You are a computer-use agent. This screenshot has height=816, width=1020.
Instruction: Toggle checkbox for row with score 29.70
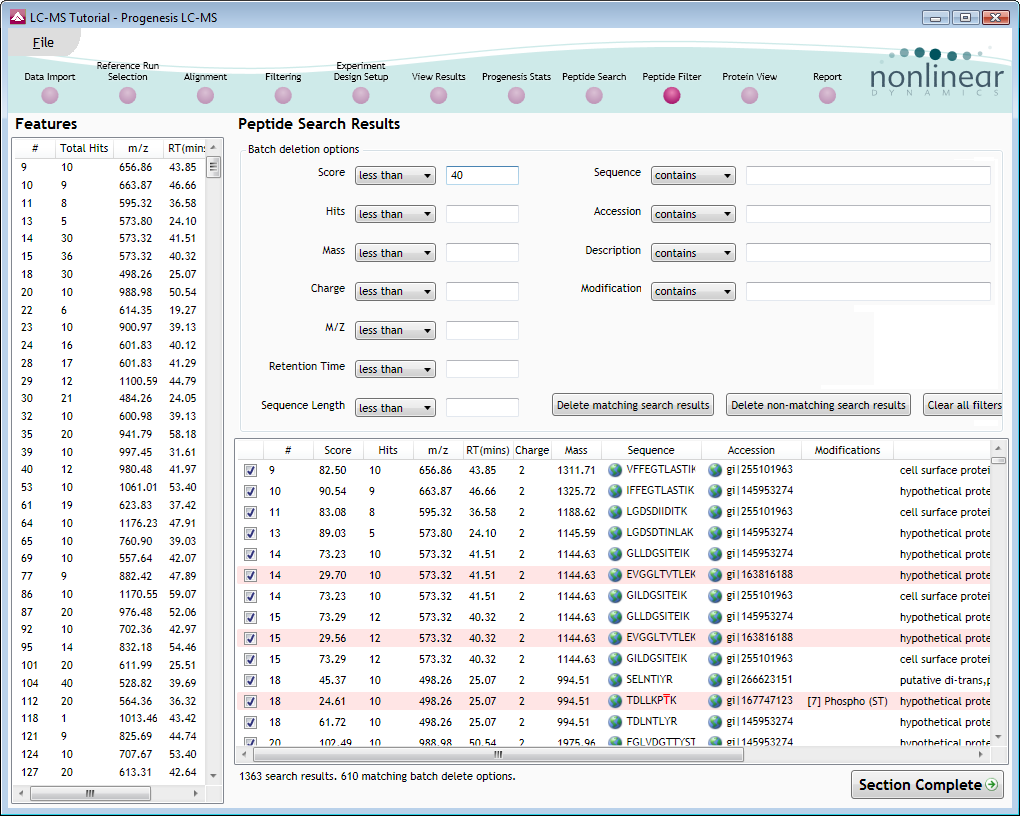[x=250, y=575]
